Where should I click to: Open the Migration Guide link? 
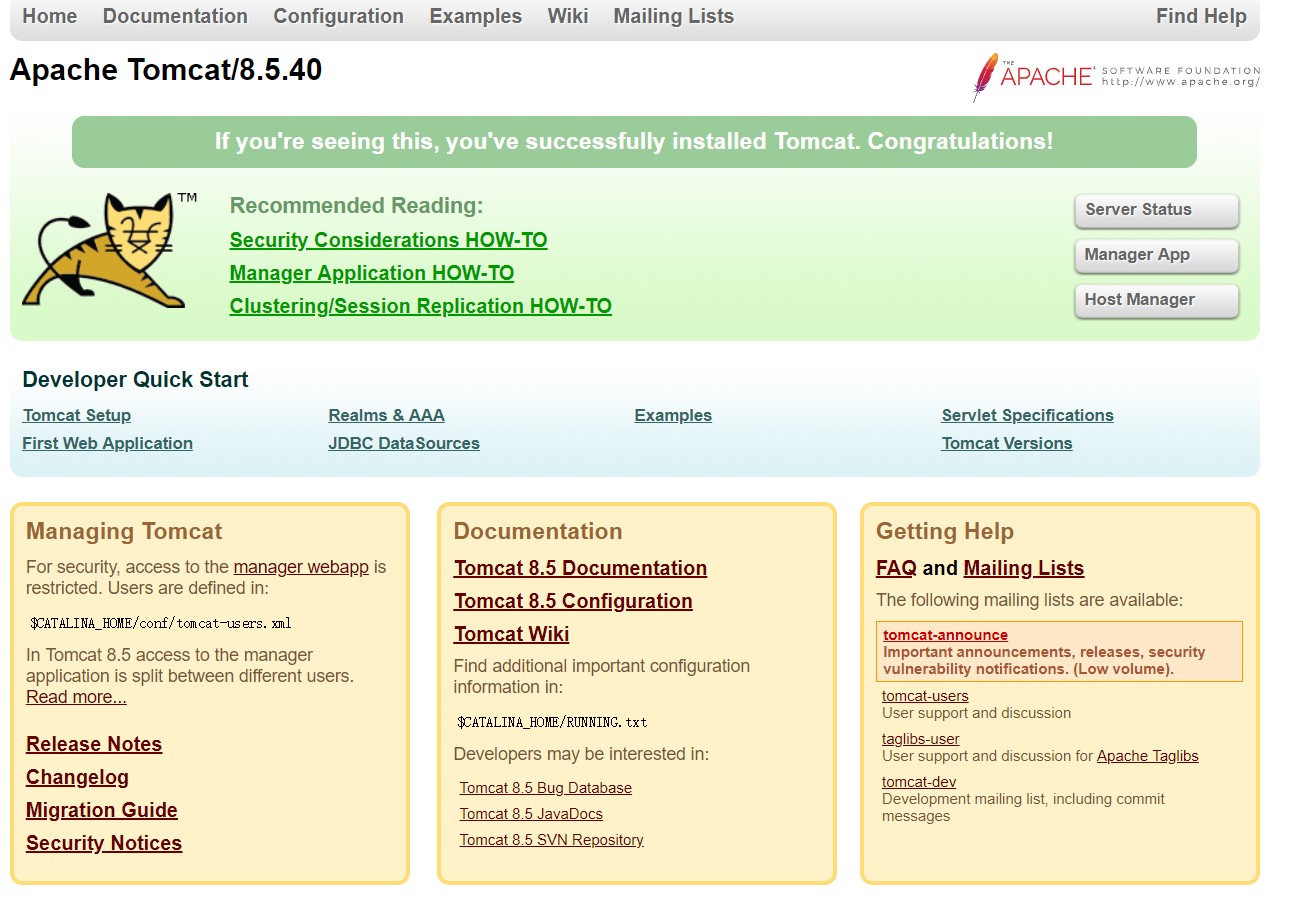click(x=102, y=810)
